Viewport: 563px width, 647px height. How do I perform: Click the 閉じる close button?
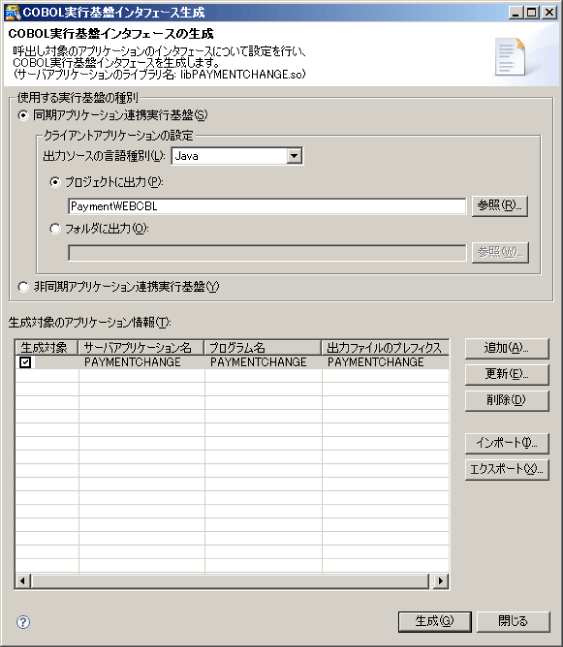pyautogui.click(x=513, y=621)
